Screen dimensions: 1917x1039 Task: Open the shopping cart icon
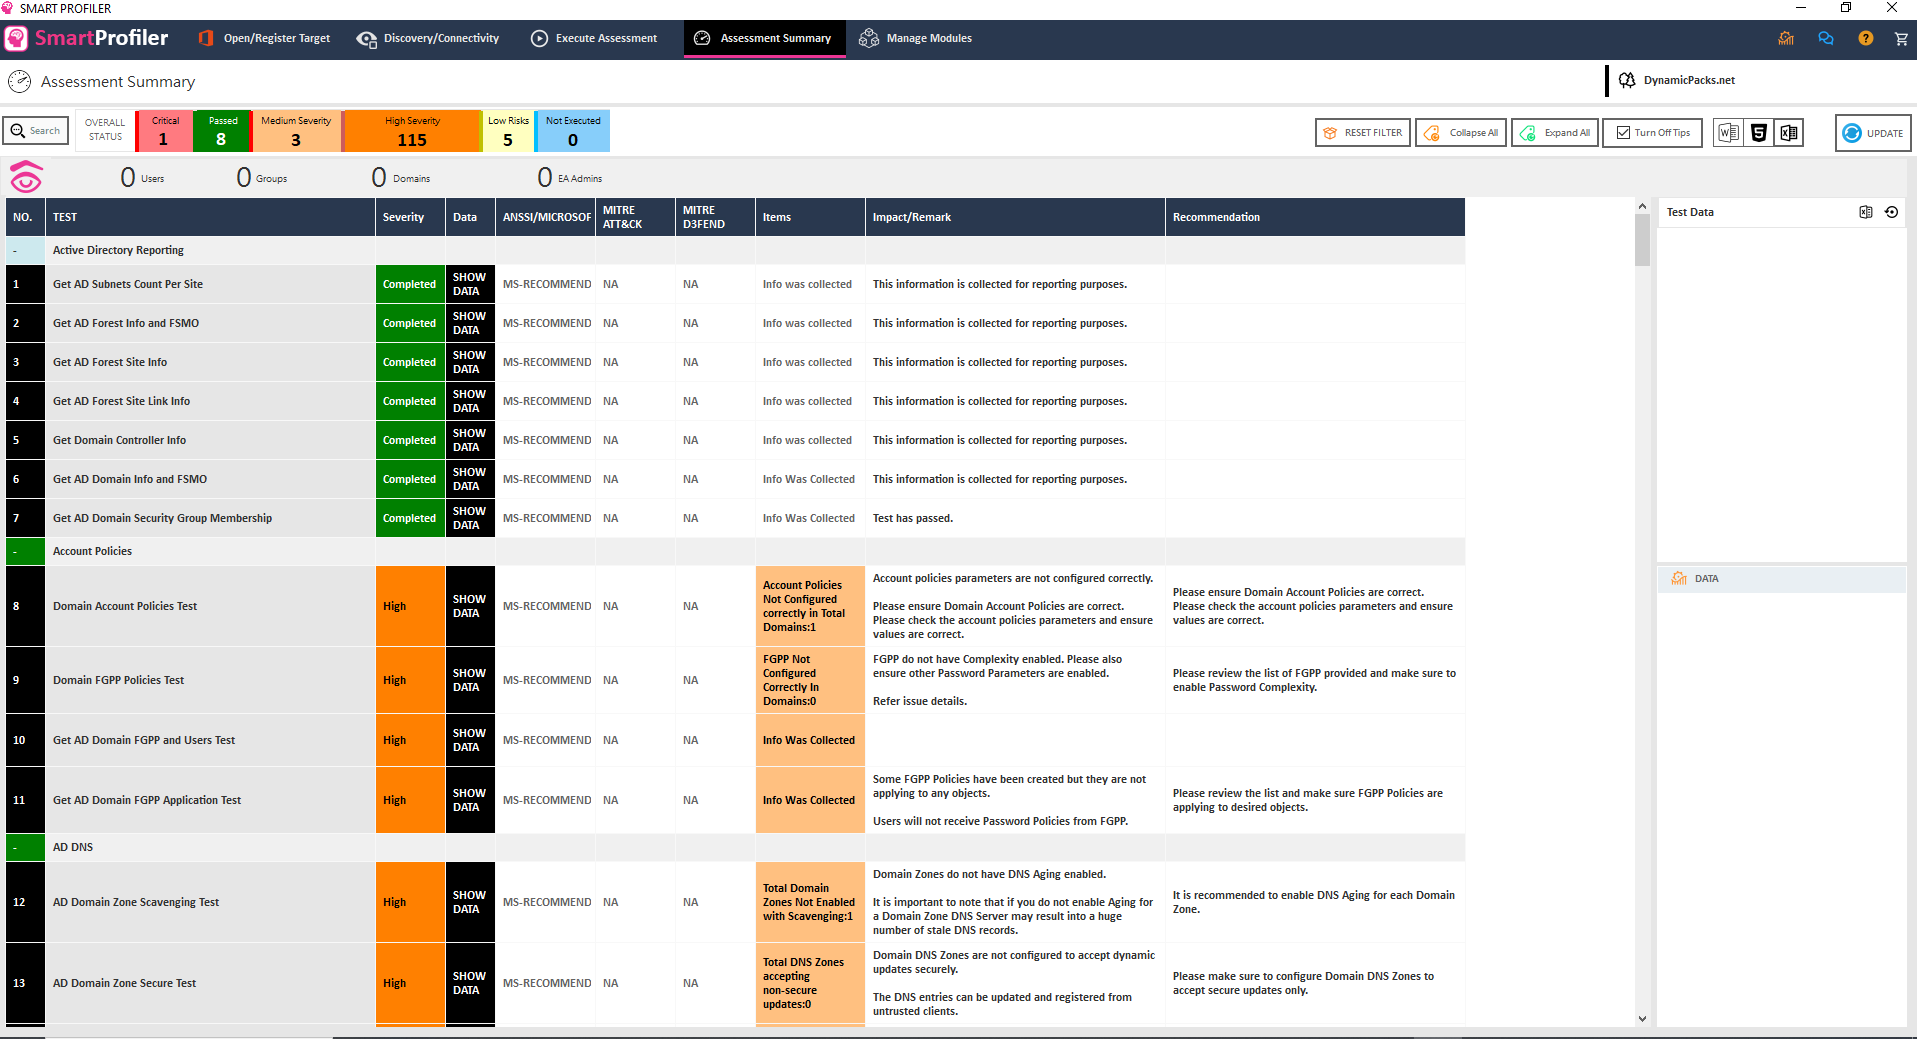click(1900, 39)
